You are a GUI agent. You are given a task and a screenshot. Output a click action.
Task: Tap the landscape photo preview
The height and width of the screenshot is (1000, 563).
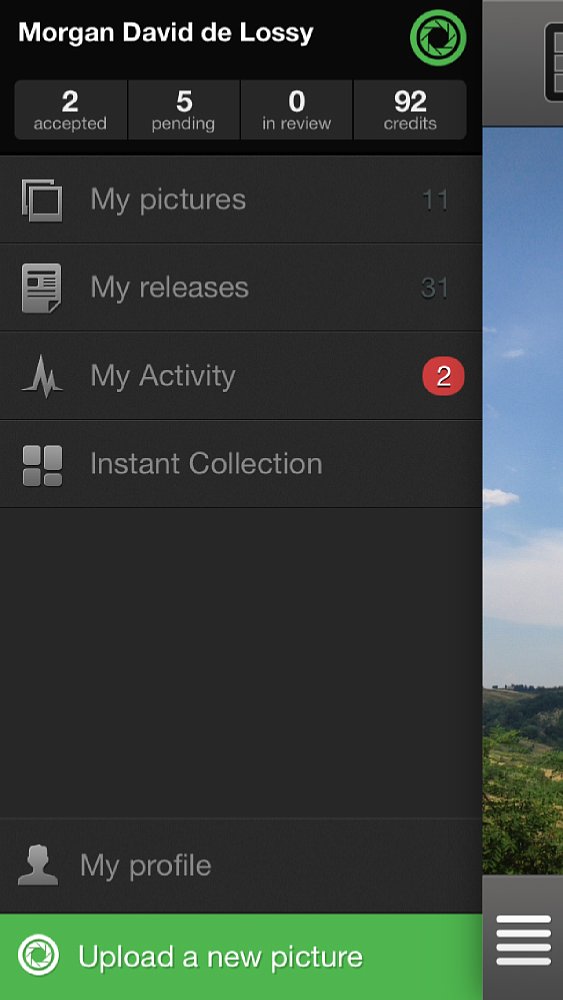(x=523, y=501)
